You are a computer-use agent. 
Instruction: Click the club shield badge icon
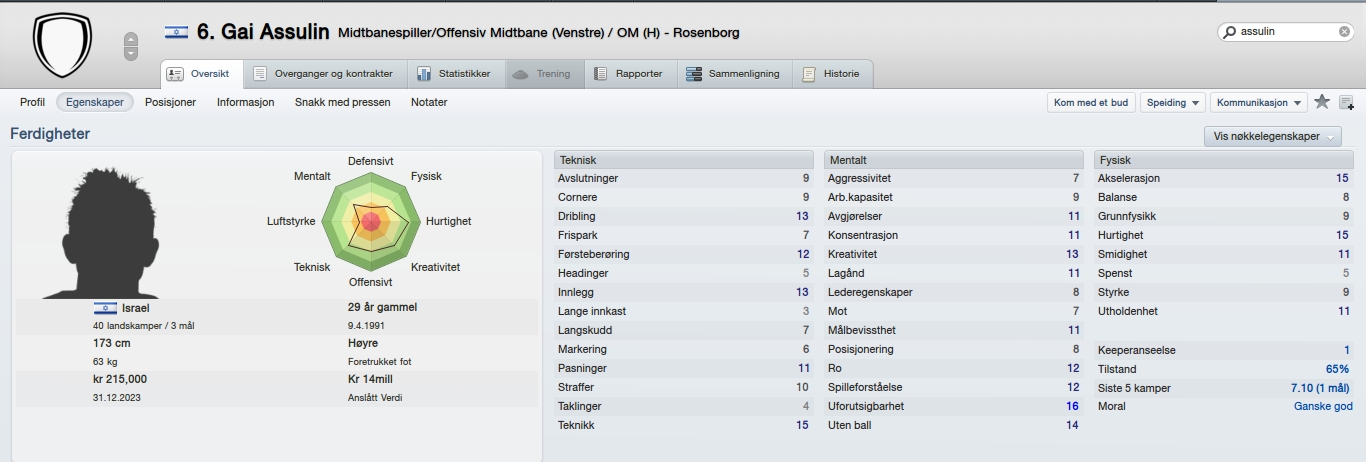point(62,46)
